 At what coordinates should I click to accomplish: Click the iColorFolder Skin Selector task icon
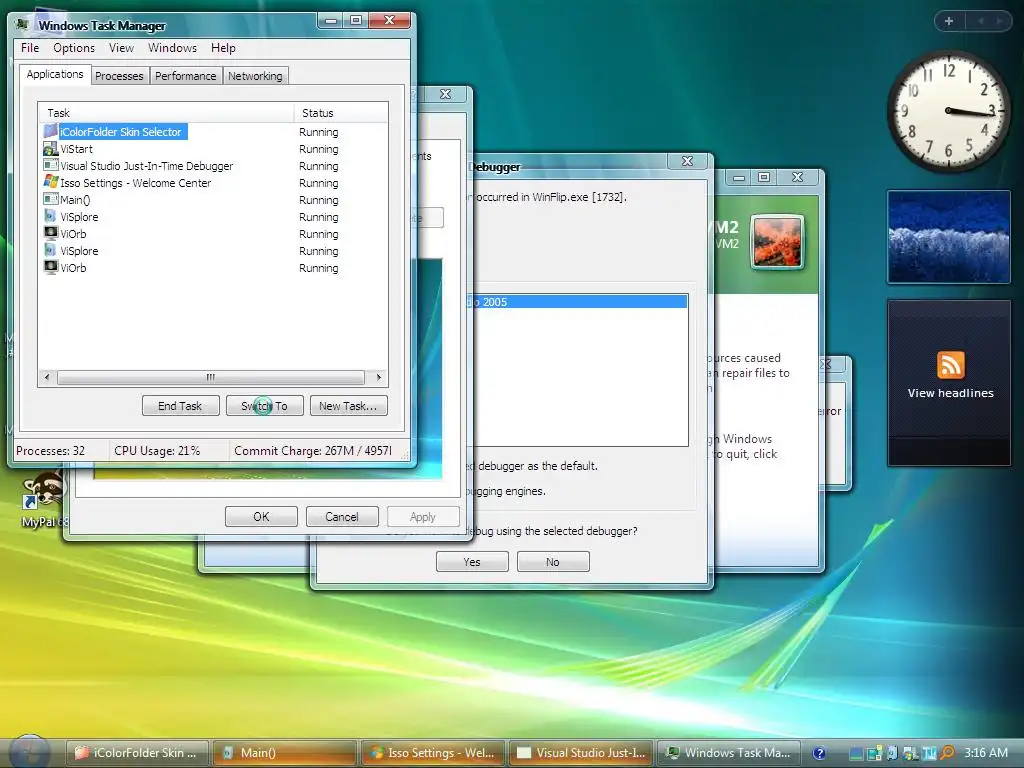tap(50, 131)
